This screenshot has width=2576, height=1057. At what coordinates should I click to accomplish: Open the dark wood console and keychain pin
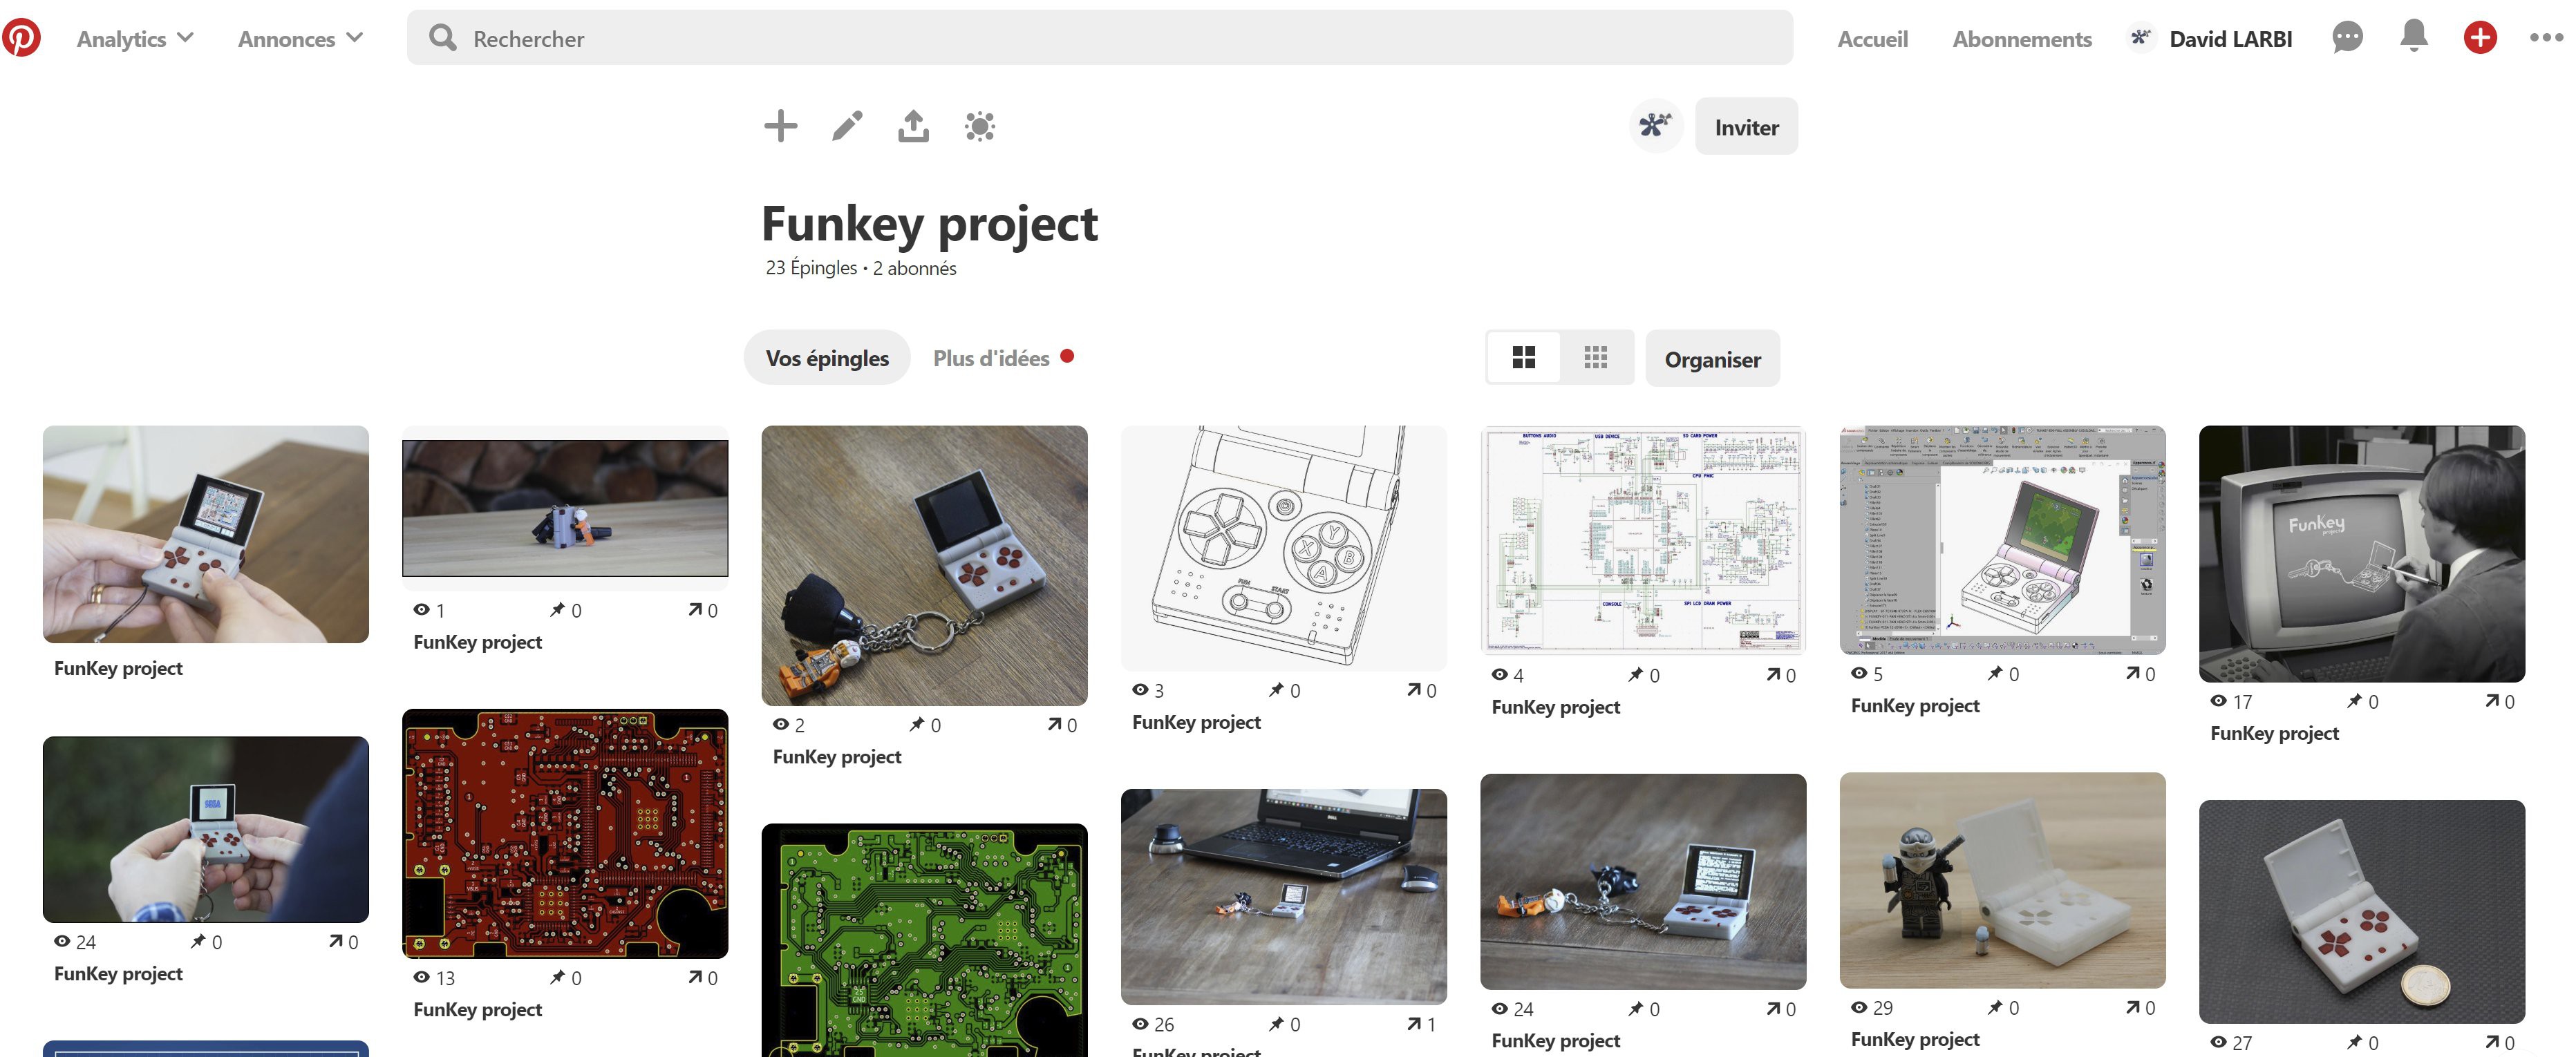[1643, 881]
